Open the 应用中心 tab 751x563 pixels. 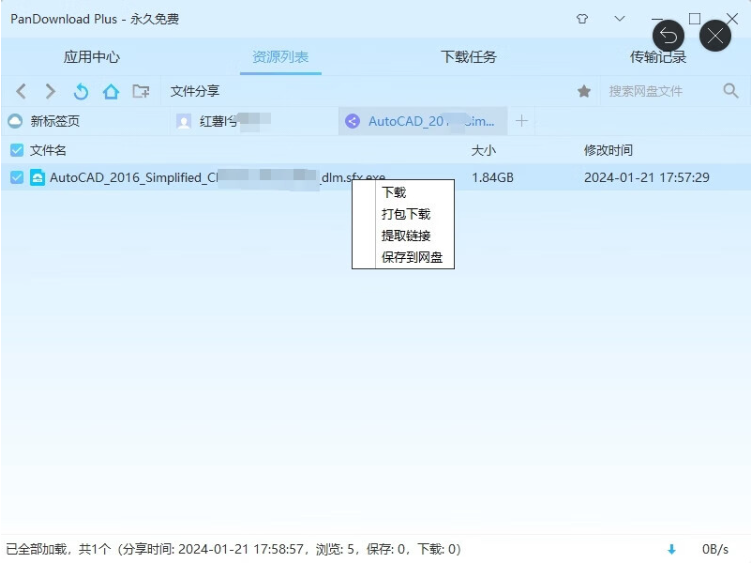[x=91, y=57]
